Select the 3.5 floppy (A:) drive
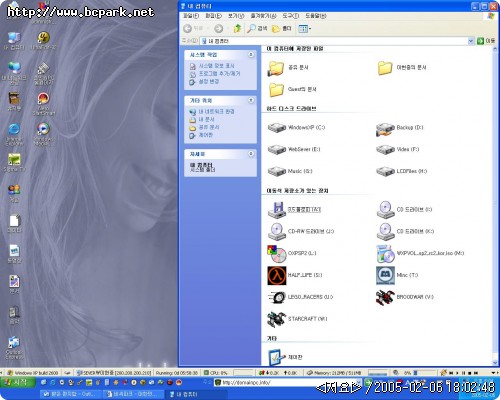500x400 pixels. [x=277, y=210]
